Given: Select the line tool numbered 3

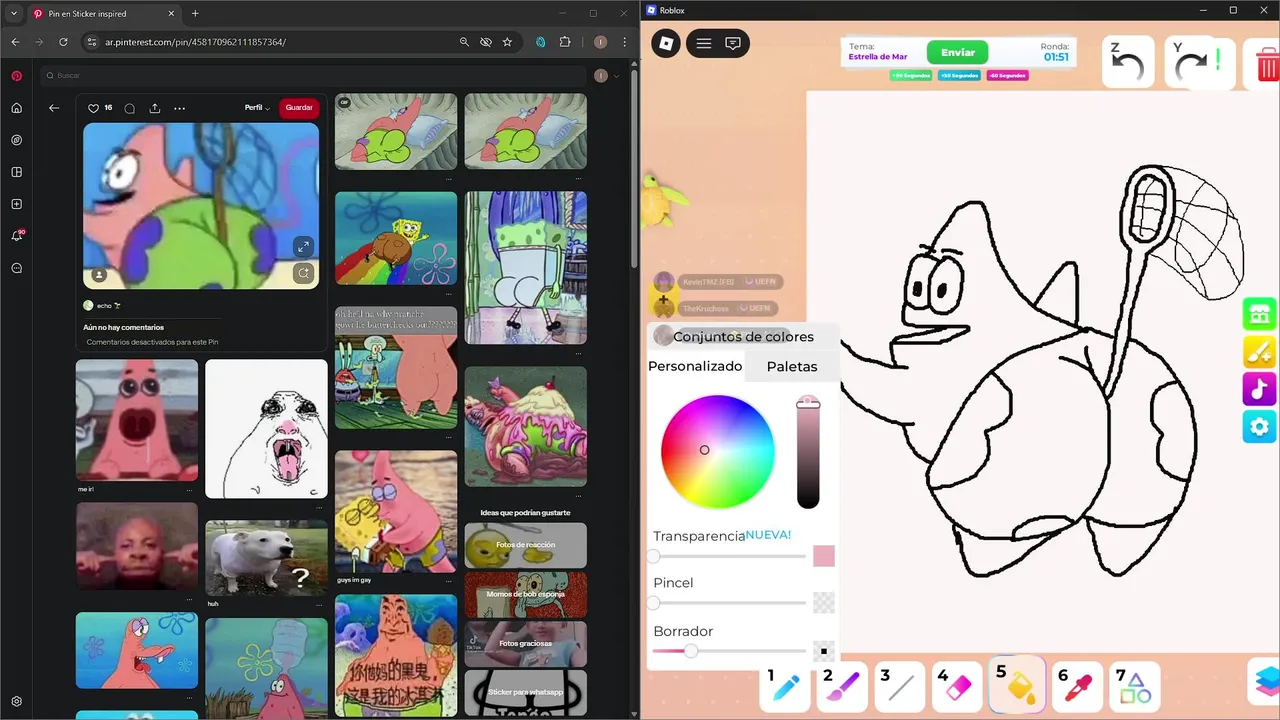Looking at the screenshot, I should click(x=901, y=687).
